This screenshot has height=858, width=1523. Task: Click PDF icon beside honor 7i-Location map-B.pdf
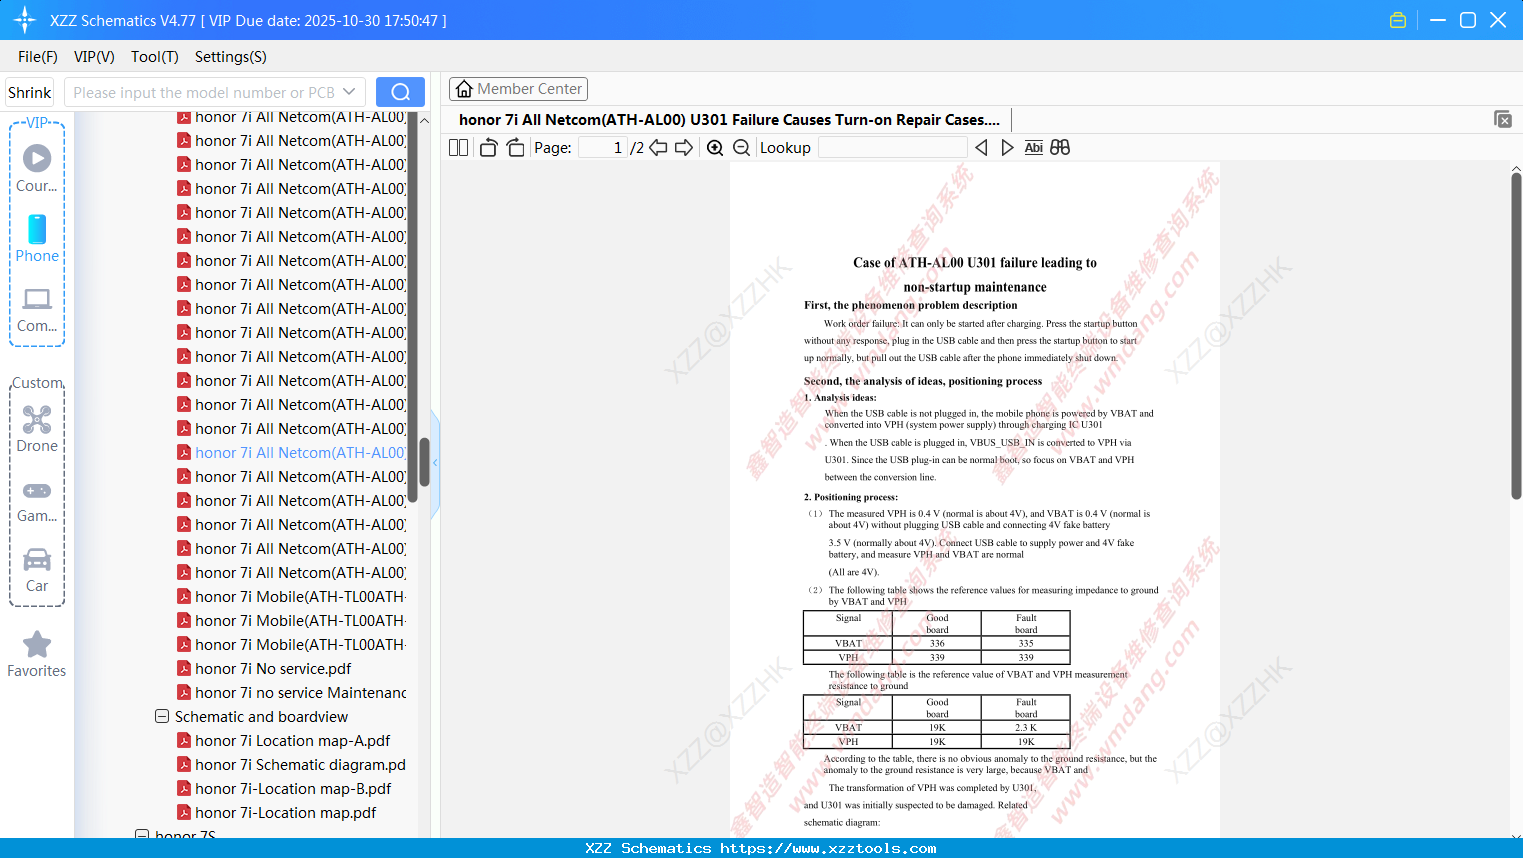click(x=184, y=788)
